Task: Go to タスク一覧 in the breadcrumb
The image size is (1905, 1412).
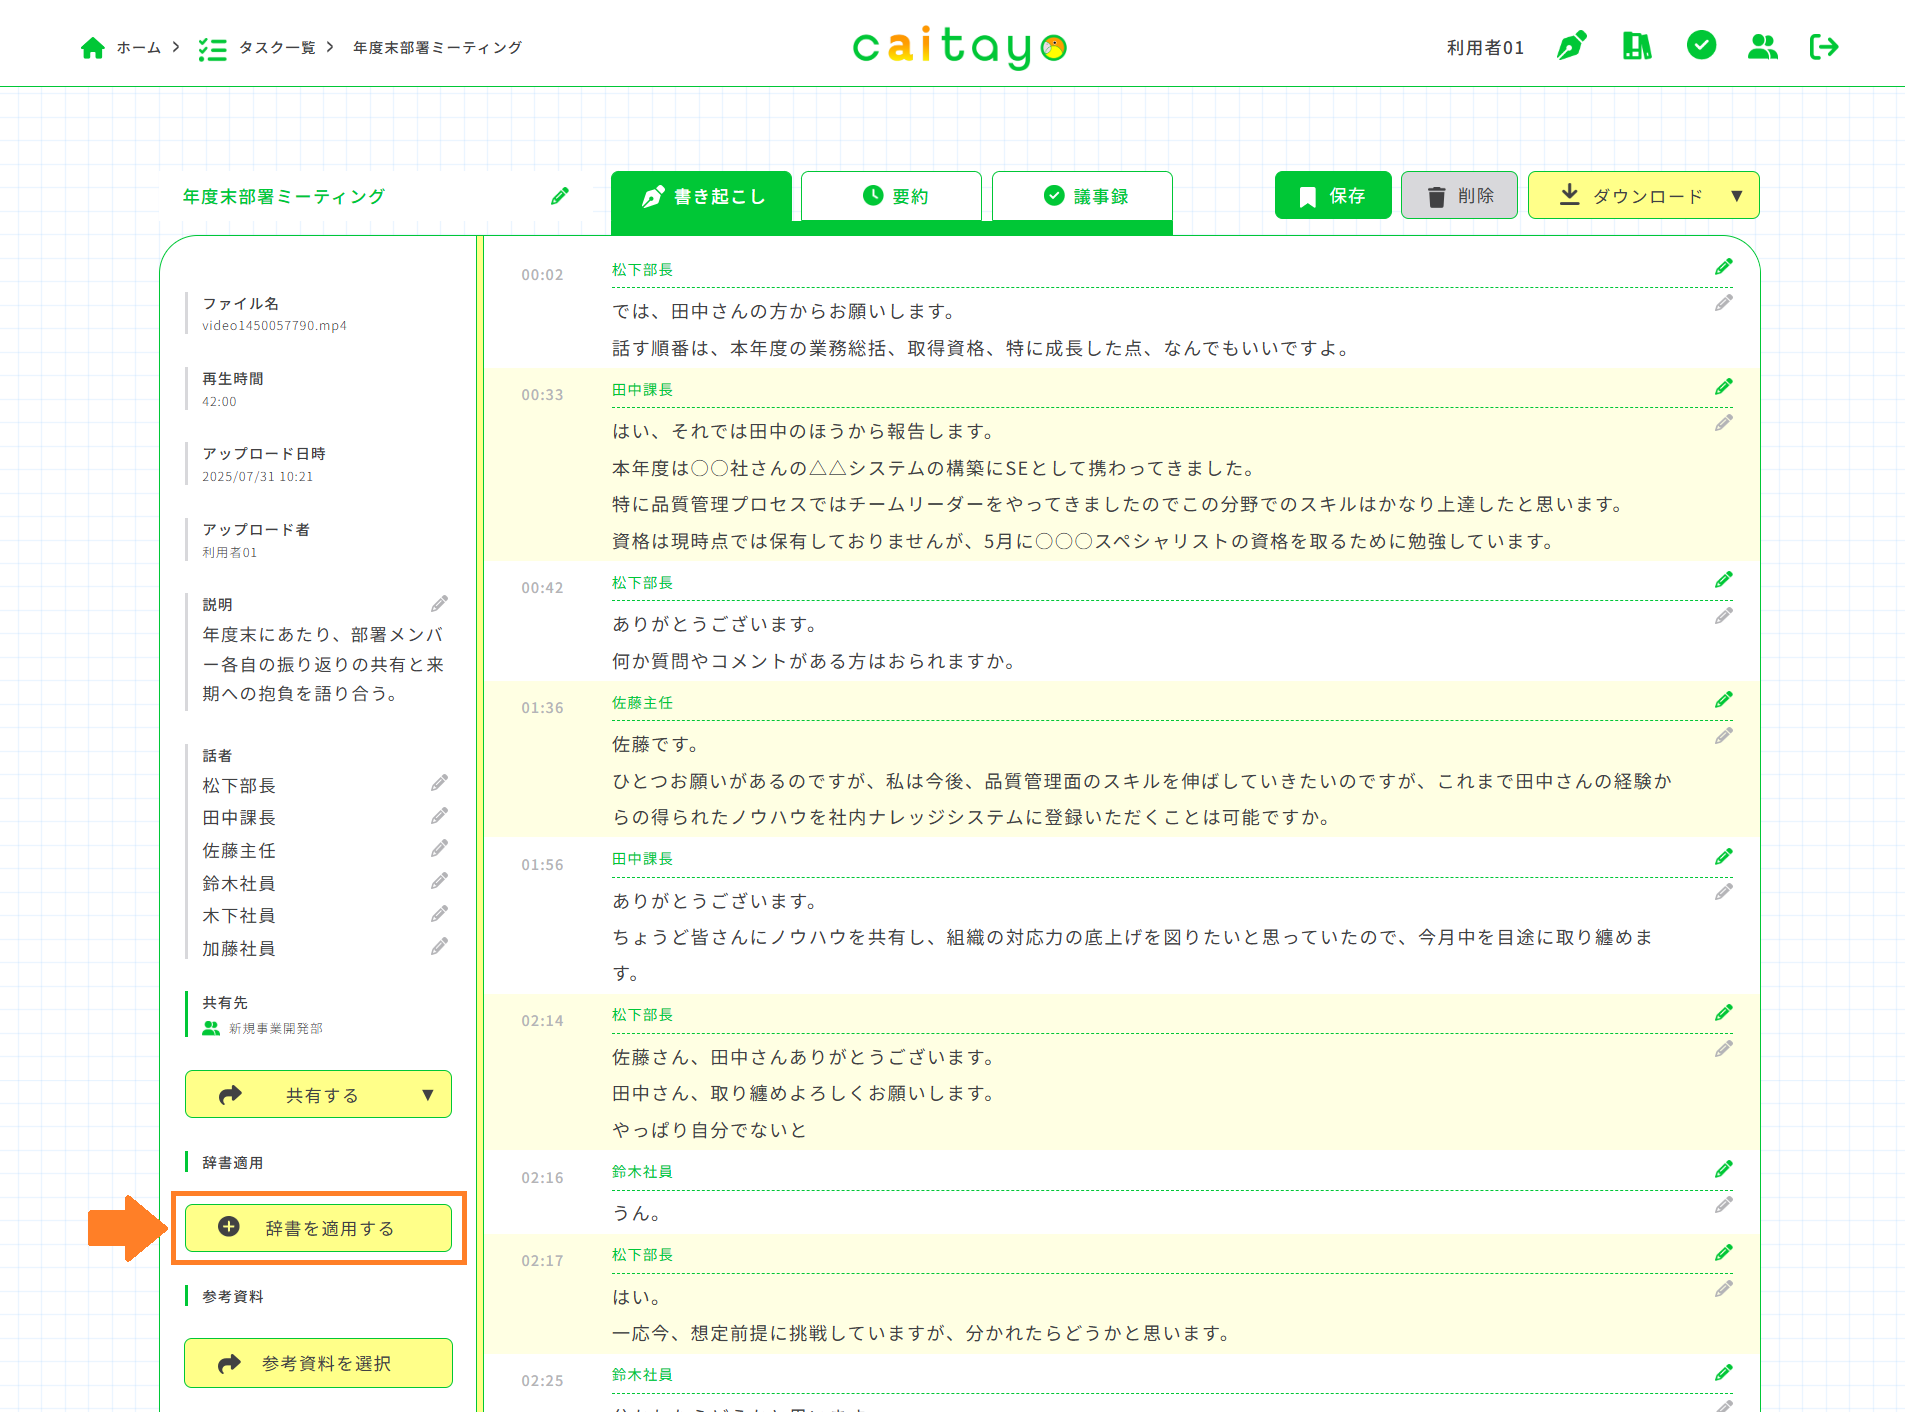Action: (276, 48)
